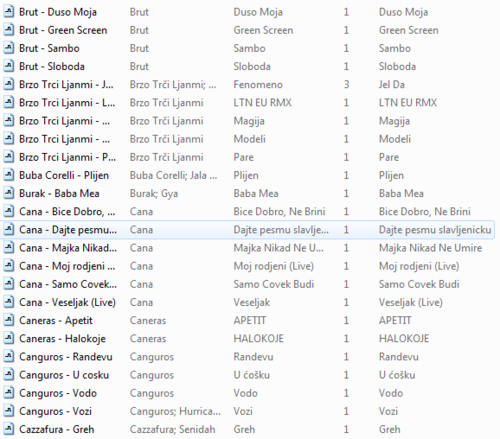The width and height of the screenshot is (500, 439).
Task: Click track number 3 for Jel Da
Action: 346,85
